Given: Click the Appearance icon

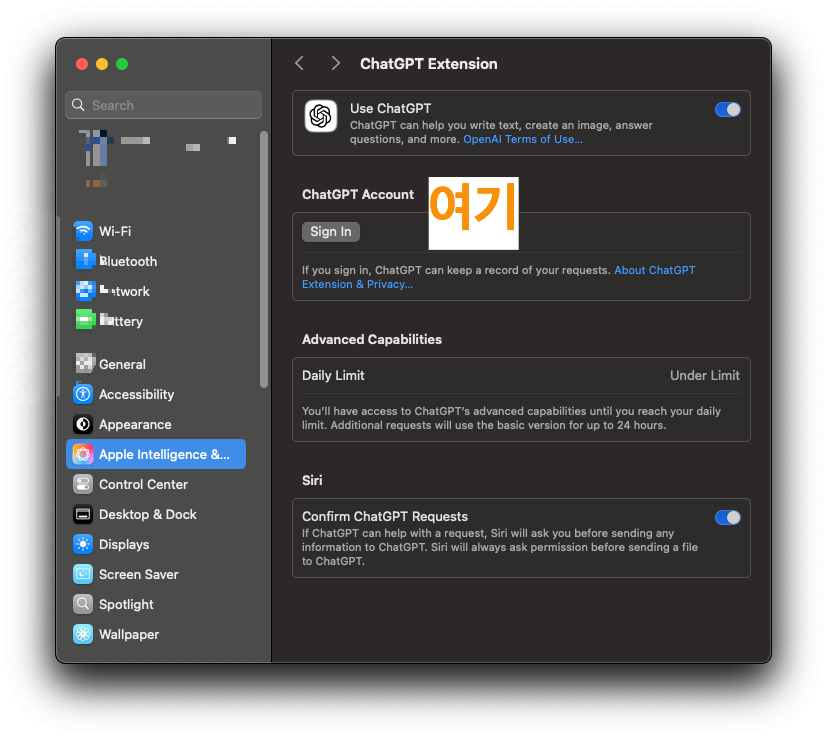Looking at the screenshot, I should point(83,424).
